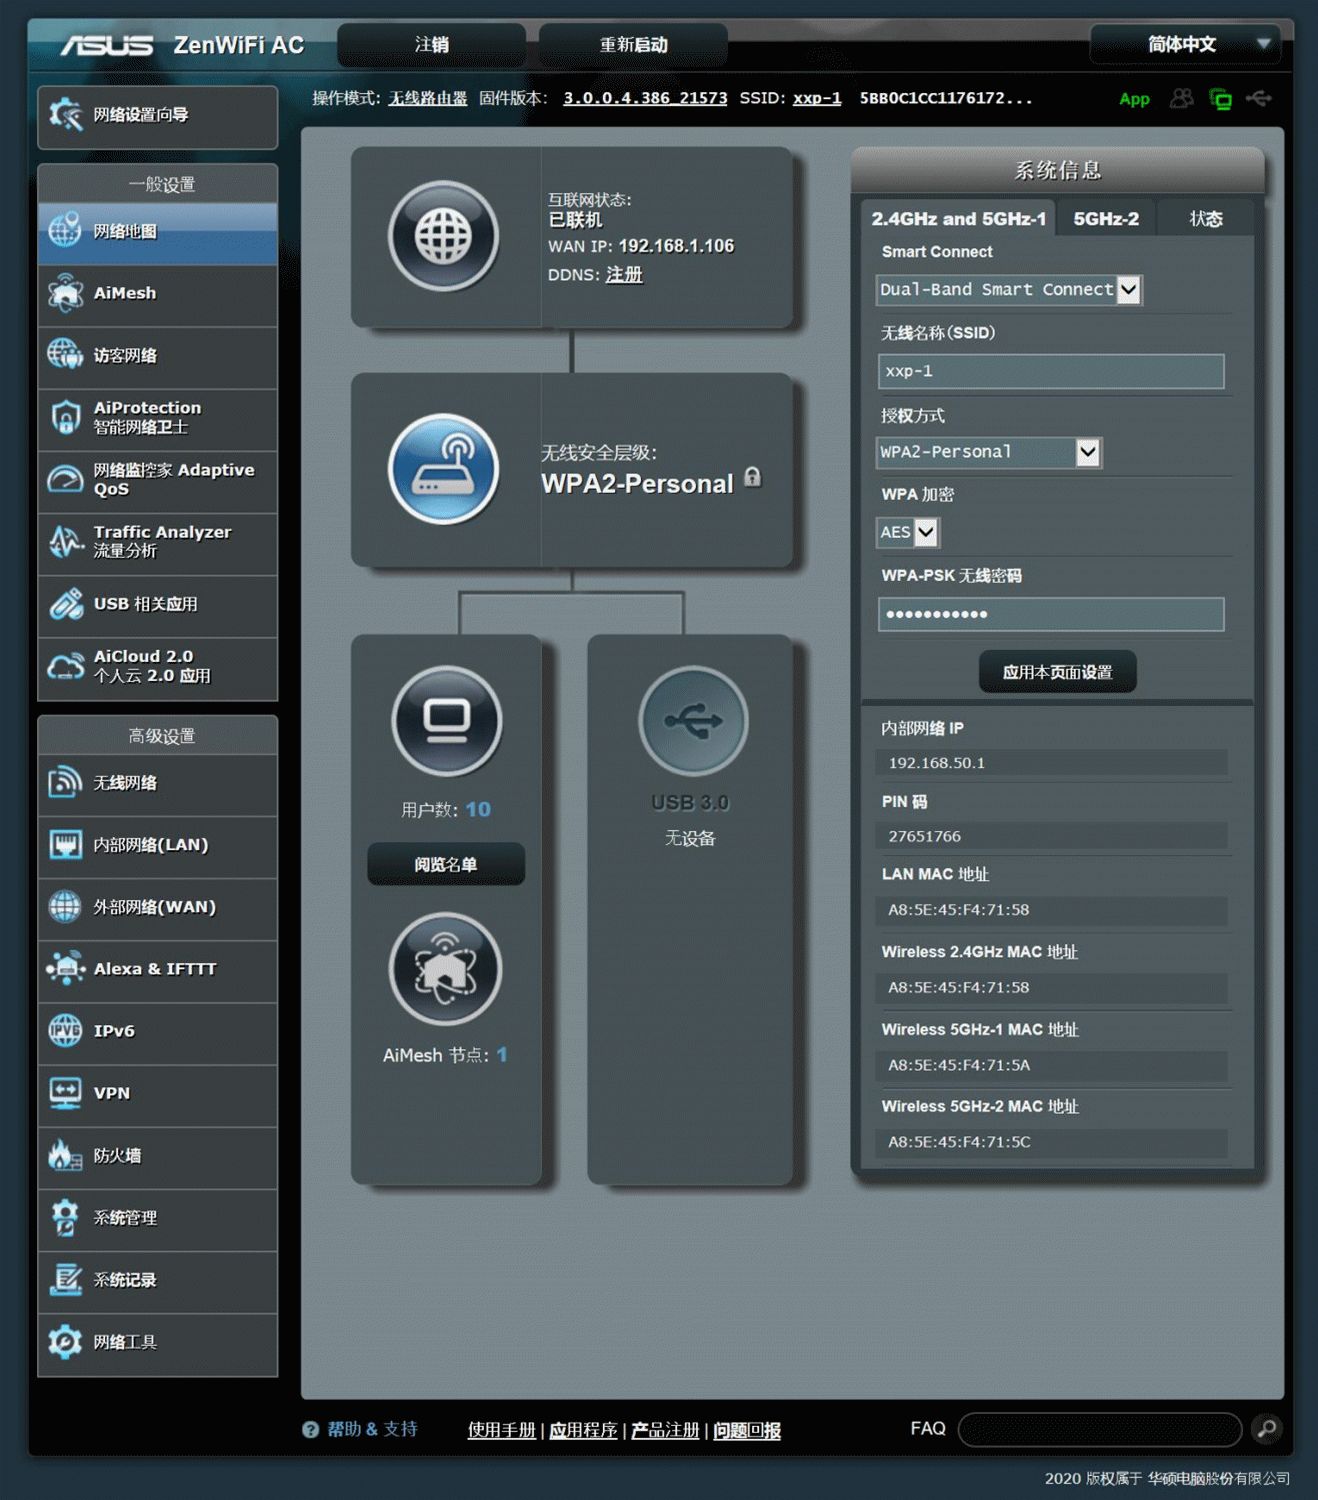
Task: Switch to the 状态 tab
Action: [x=1206, y=219]
